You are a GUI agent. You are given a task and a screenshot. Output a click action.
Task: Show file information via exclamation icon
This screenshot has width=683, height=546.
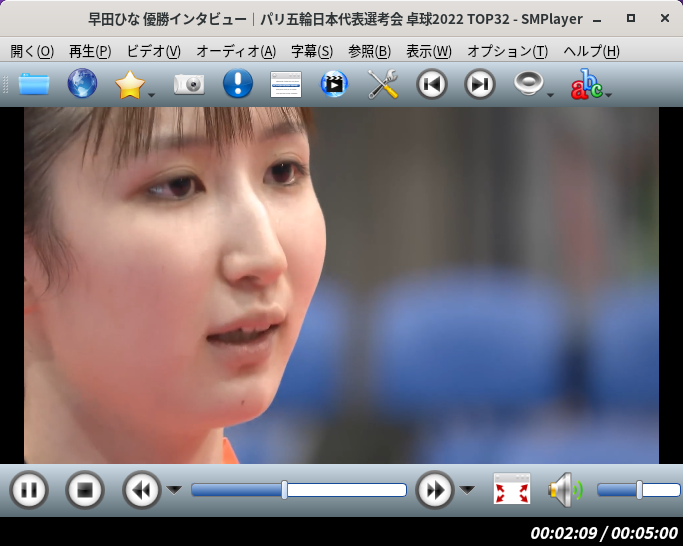click(238, 83)
